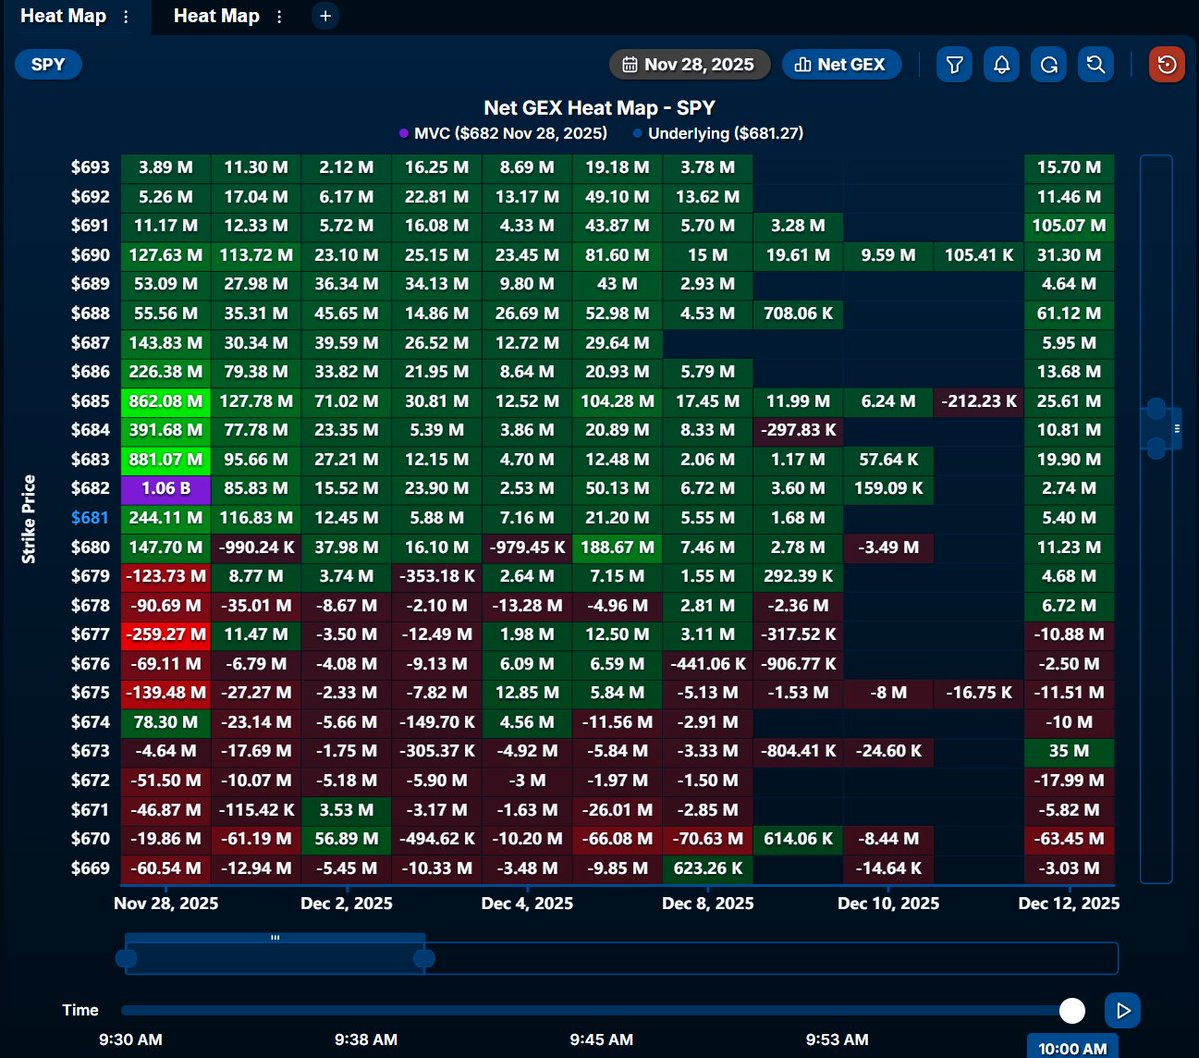1199x1058 pixels.
Task: Open the zoom search icon
Action: tap(1095, 64)
